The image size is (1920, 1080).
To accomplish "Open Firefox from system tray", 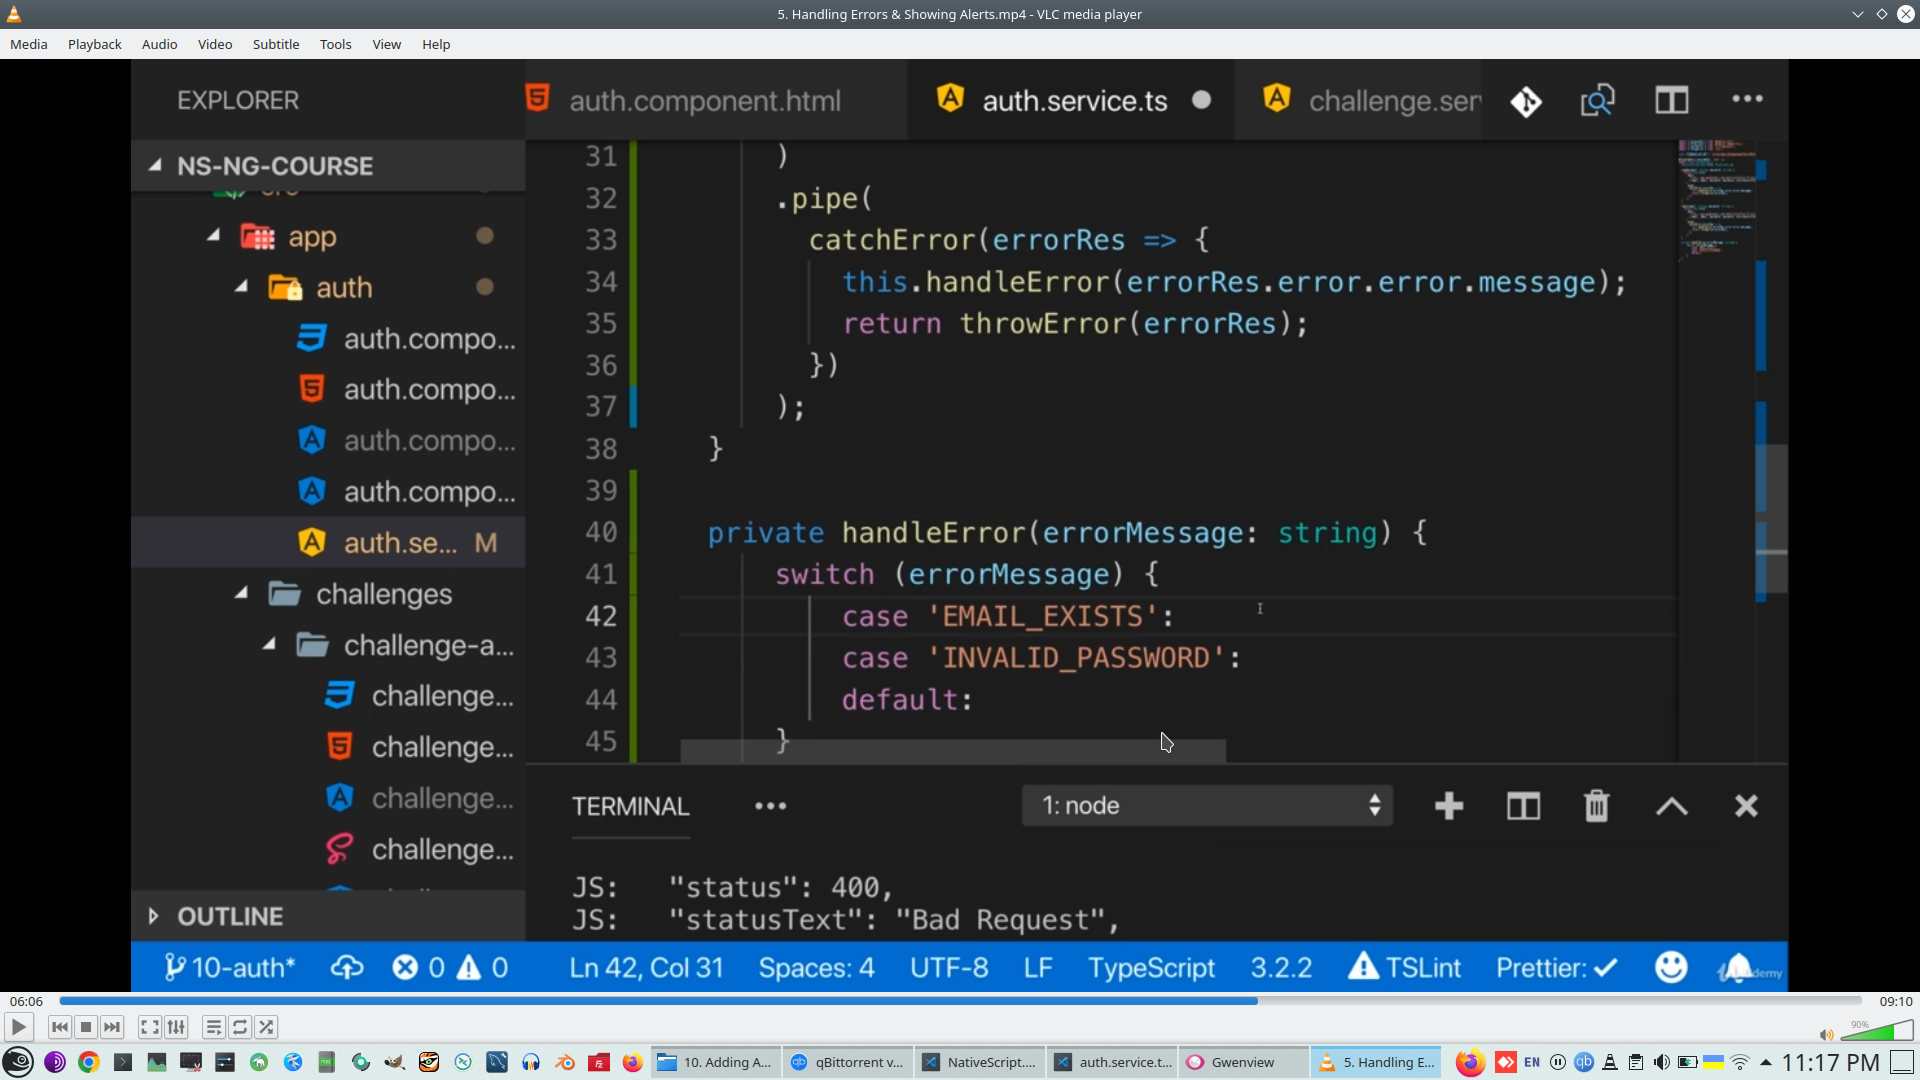I will [x=1469, y=1062].
